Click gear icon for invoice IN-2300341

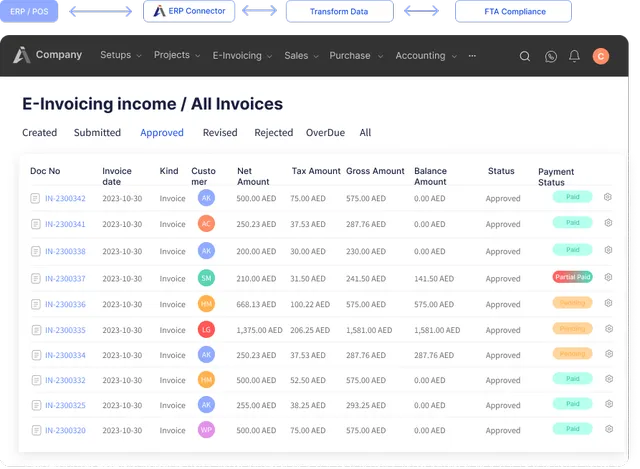[608, 223]
